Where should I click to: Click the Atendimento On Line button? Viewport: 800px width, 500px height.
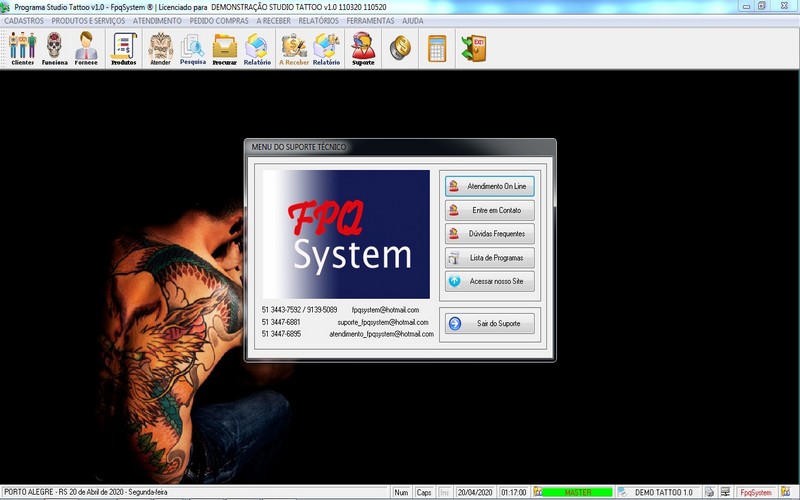[x=488, y=187]
